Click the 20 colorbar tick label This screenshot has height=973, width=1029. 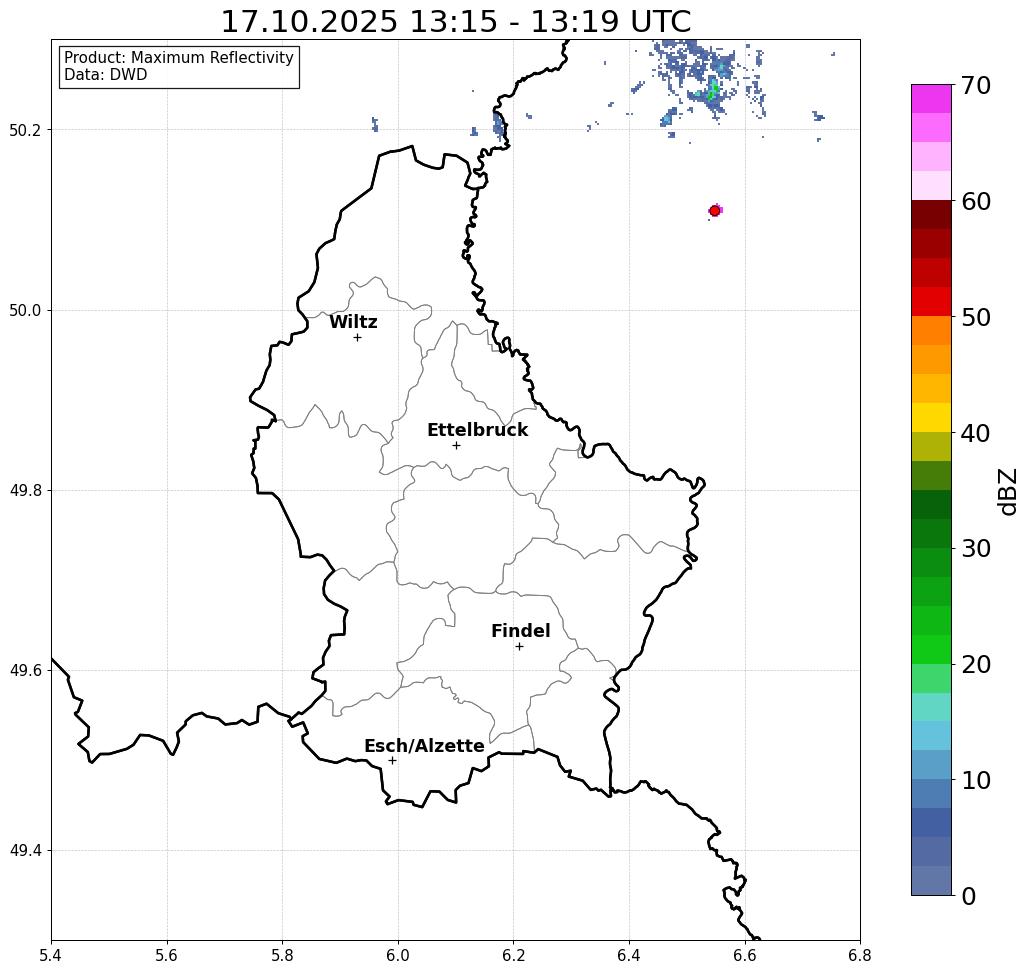tap(975, 664)
